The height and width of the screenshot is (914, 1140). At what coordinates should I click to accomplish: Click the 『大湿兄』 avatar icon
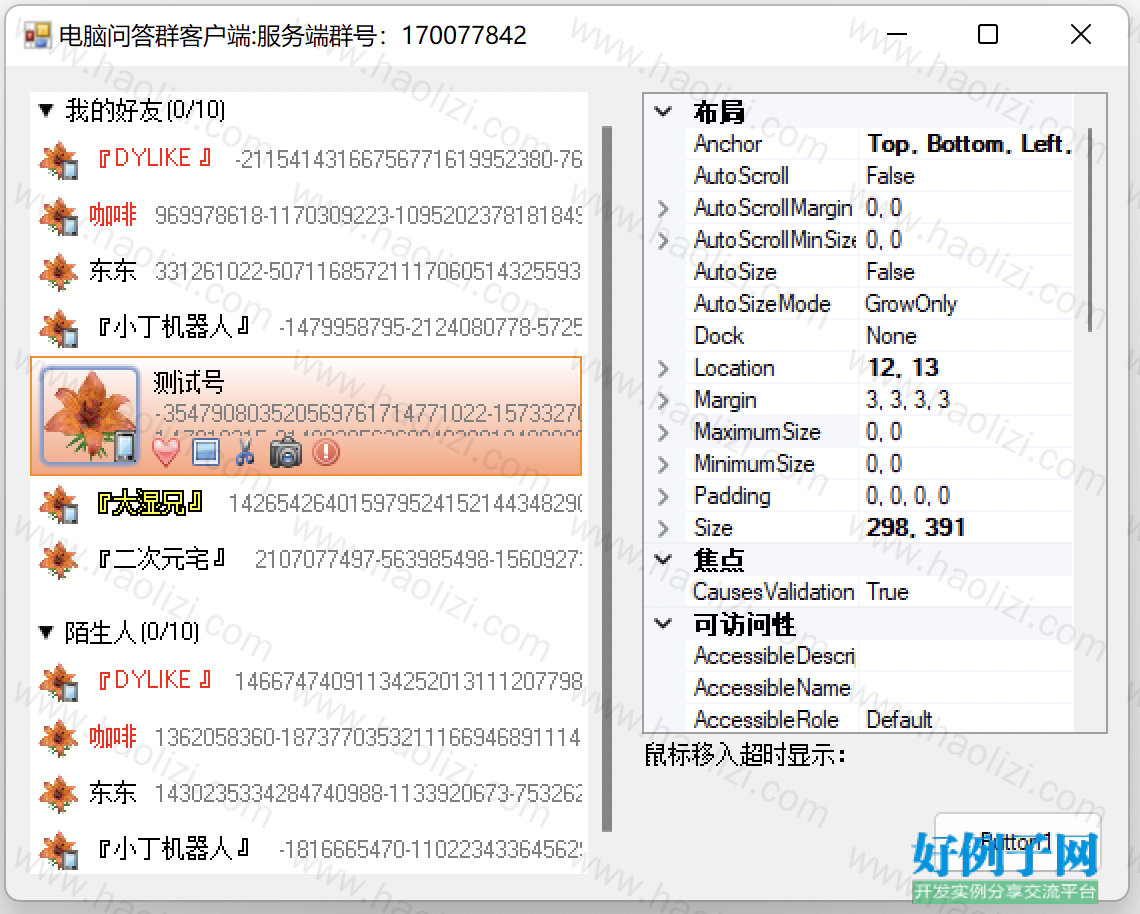59,504
